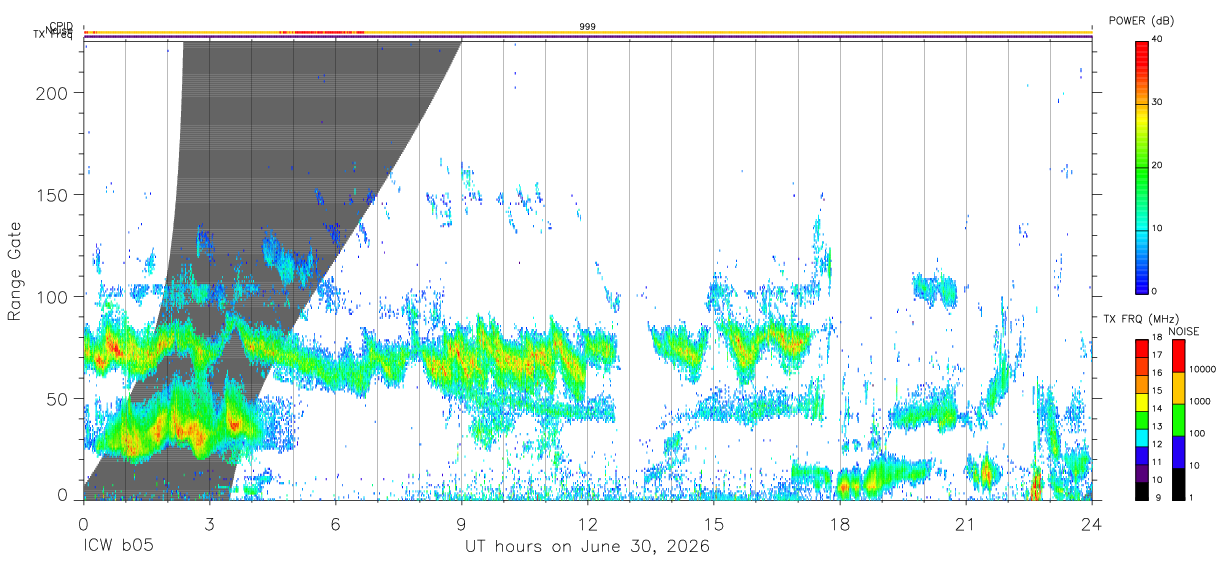Click the 12 tick label on the UT hours axis
The height and width of the screenshot is (567, 1228).
(587, 524)
